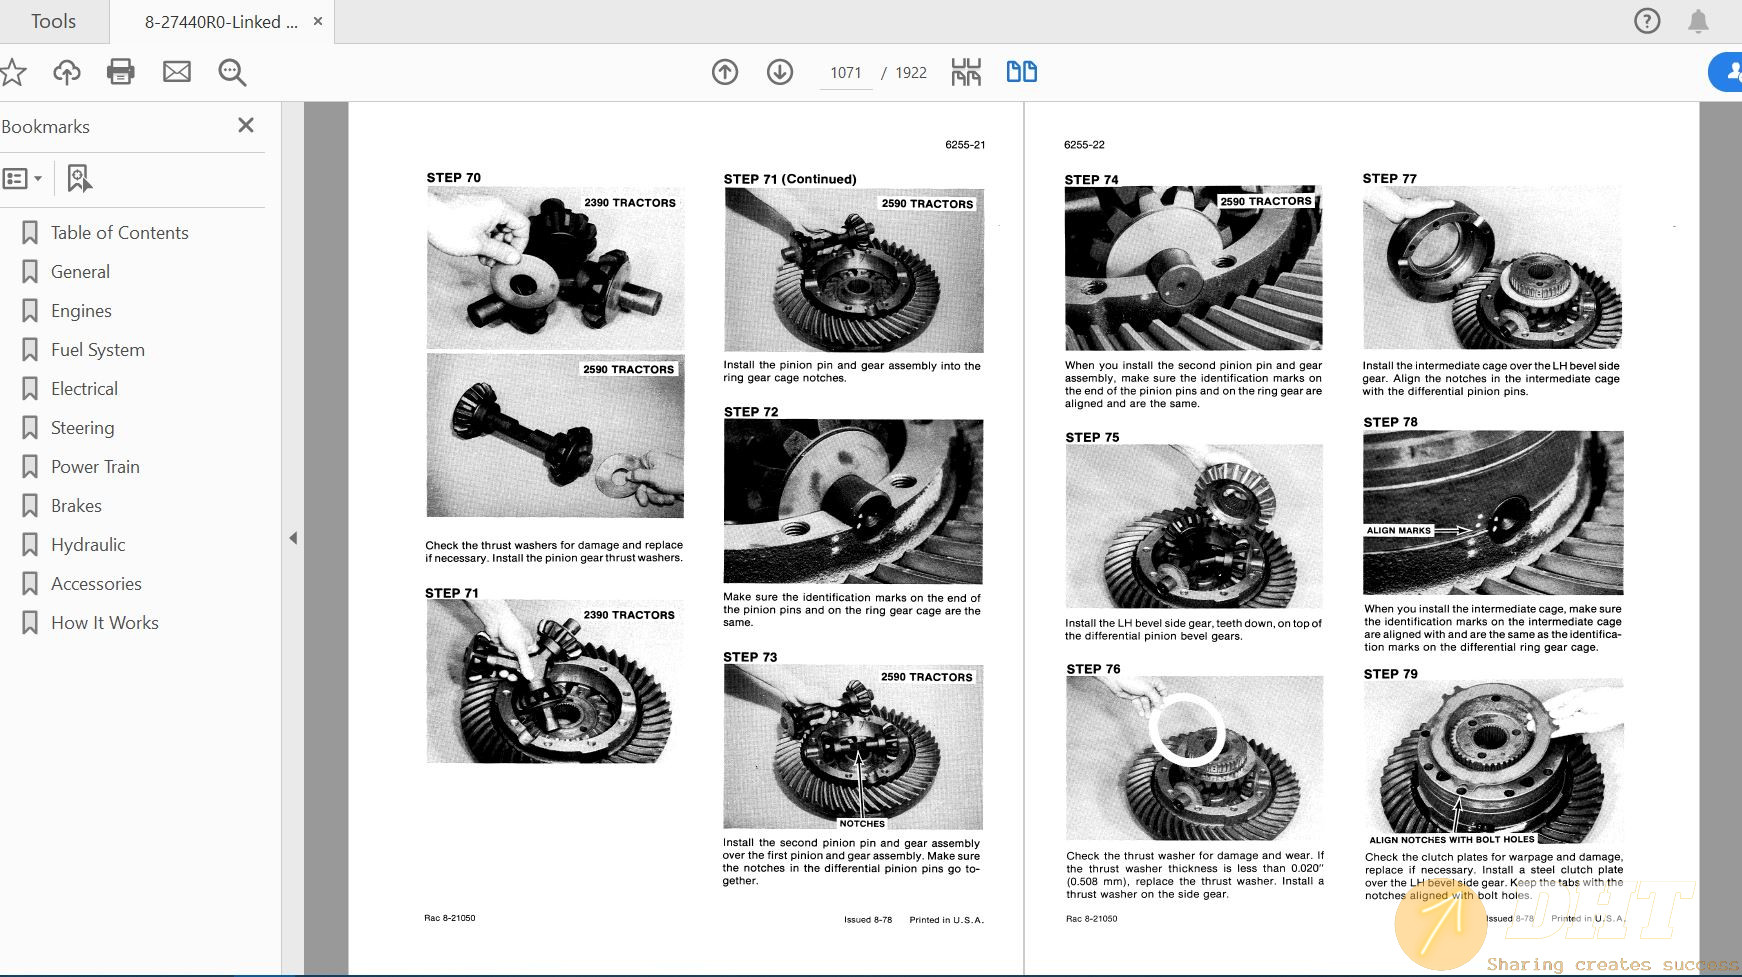
Task: Toggle two-page view mode
Action: (1021, 72)
